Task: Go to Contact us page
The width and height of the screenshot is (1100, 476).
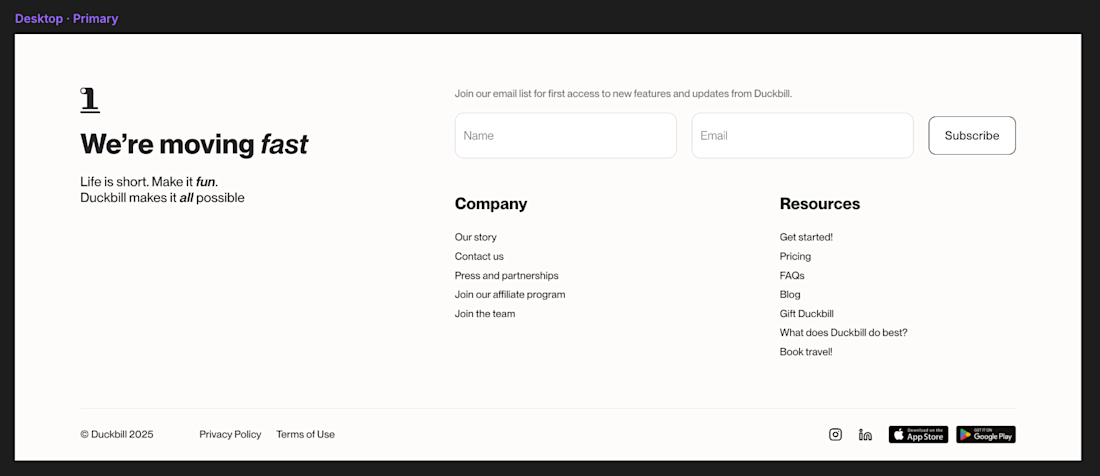Action: pyautogui.click(x=479, y=256)
